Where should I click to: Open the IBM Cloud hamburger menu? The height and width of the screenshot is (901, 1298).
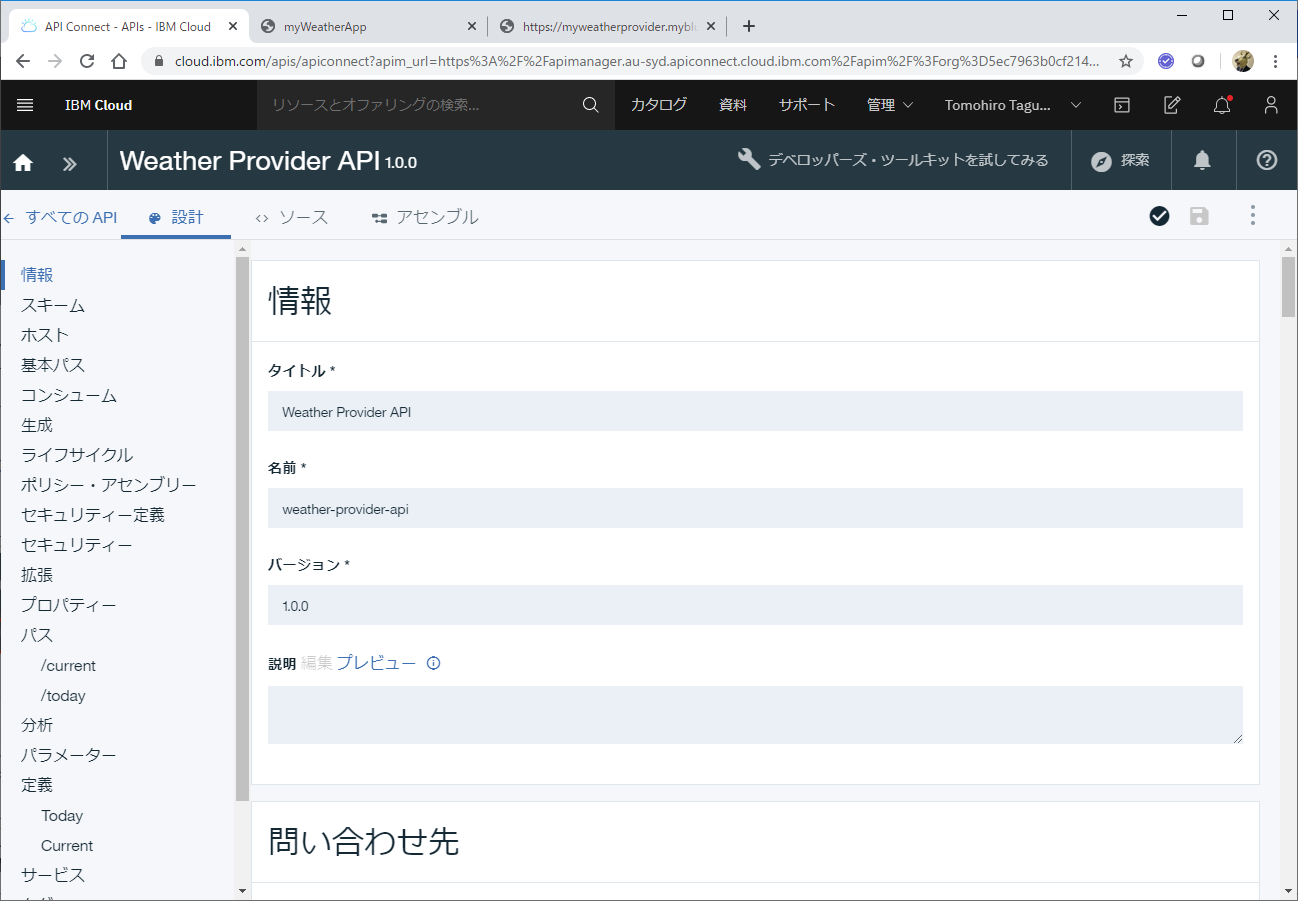(x=25, y=105)
